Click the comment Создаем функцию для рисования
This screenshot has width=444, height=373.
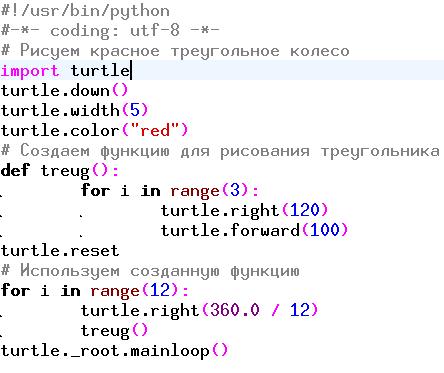click(x=220, y=151)
